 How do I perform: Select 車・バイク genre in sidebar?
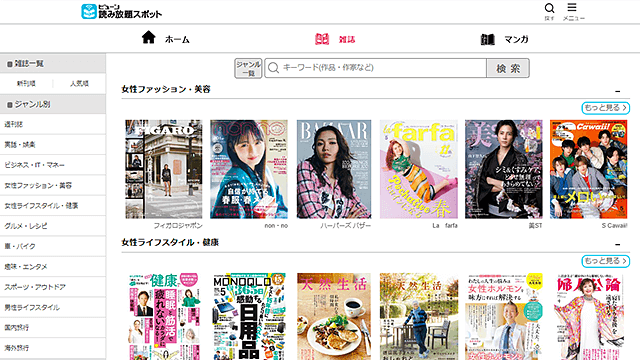click(x=53, y=246)
